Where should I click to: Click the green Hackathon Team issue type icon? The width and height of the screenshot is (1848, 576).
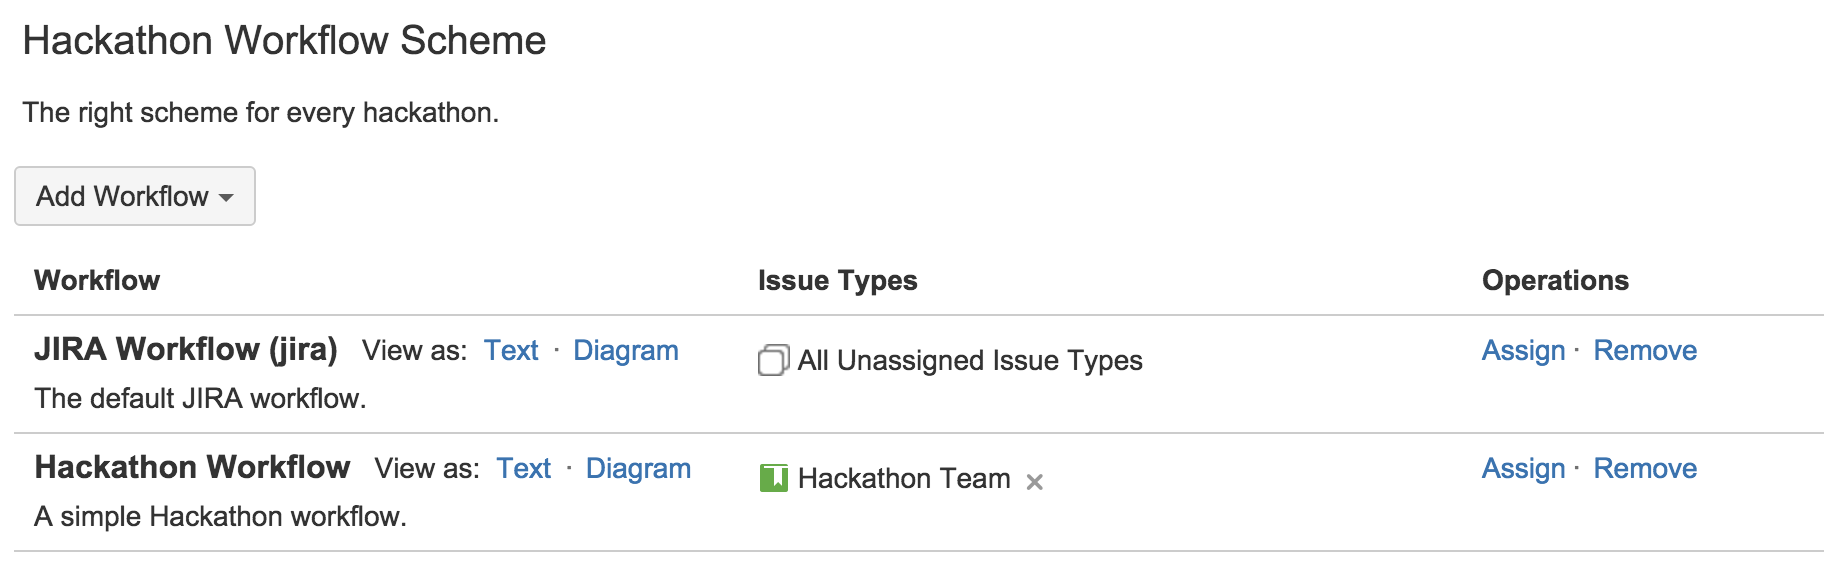coord(775,478)
